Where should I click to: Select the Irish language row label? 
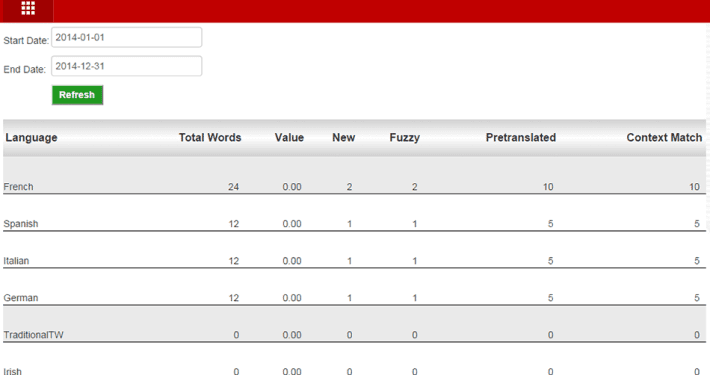tap(12, 371)
